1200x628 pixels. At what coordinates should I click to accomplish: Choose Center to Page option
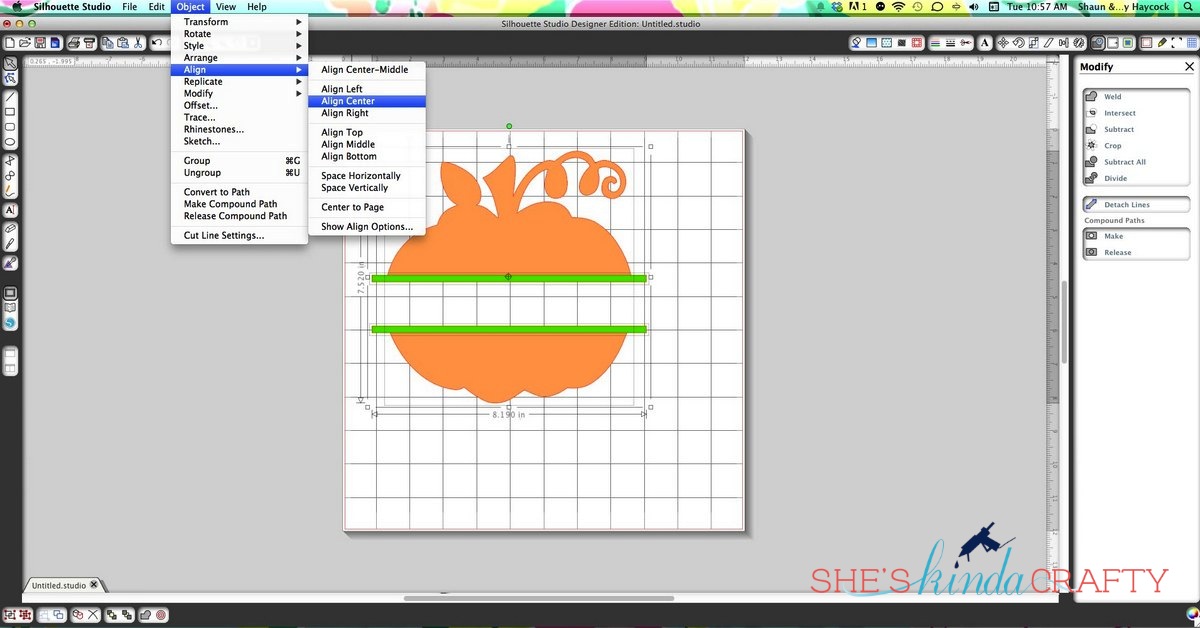point(367,207)
